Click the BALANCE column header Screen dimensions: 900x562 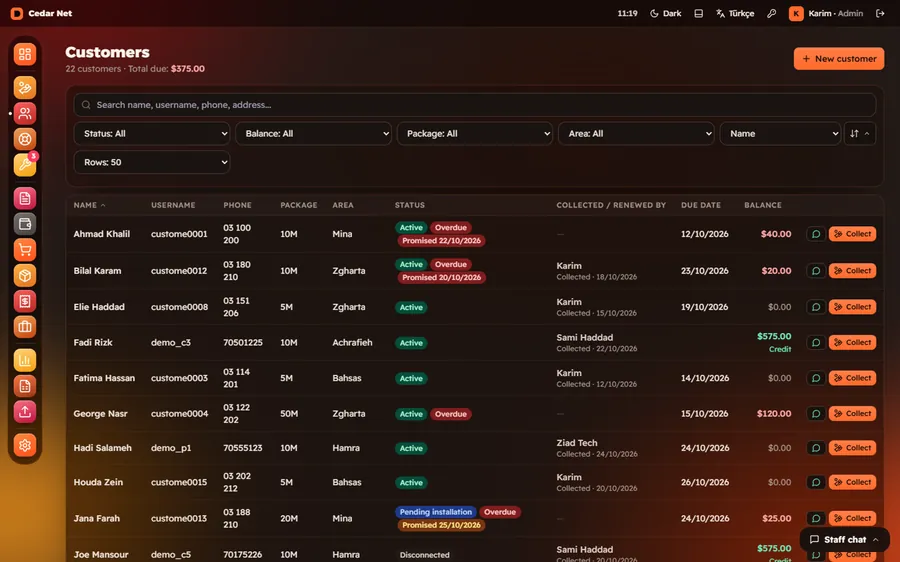coord(763,205)
